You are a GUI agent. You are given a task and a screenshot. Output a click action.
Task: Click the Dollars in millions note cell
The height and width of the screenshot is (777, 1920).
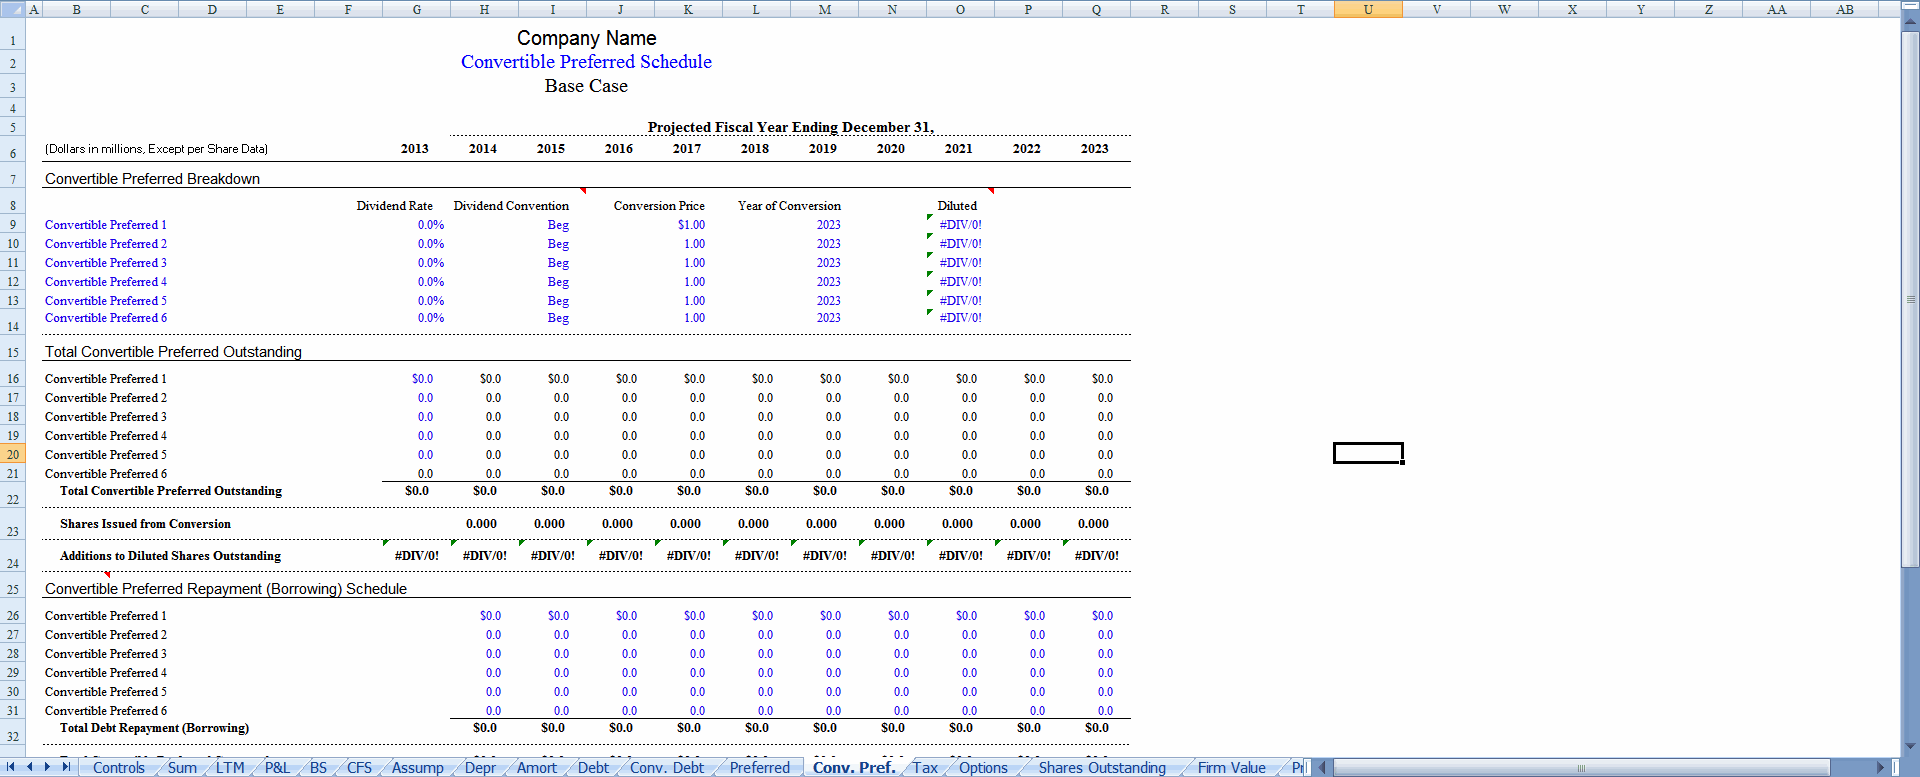click(x=156, y=149)
